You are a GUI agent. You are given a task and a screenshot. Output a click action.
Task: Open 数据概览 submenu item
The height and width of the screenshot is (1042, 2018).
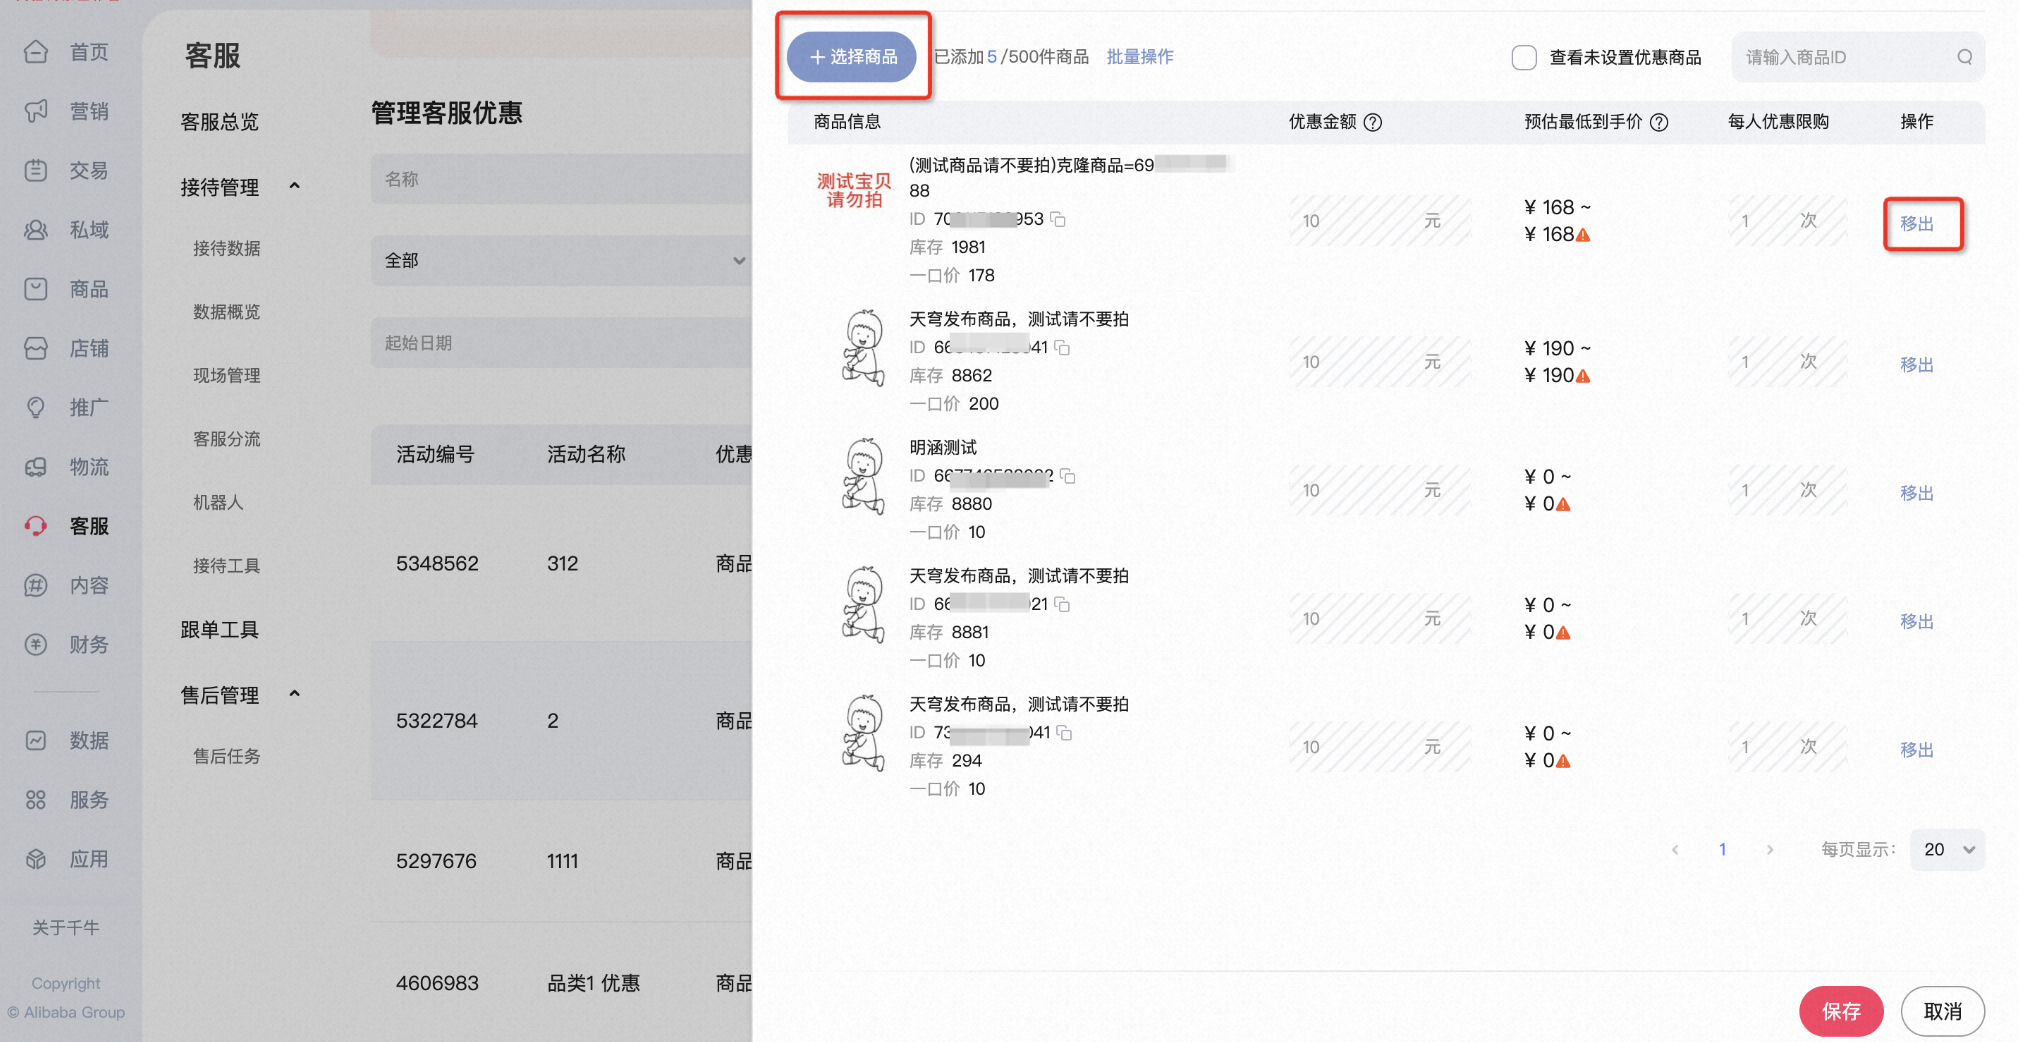[x=227, y=312]
